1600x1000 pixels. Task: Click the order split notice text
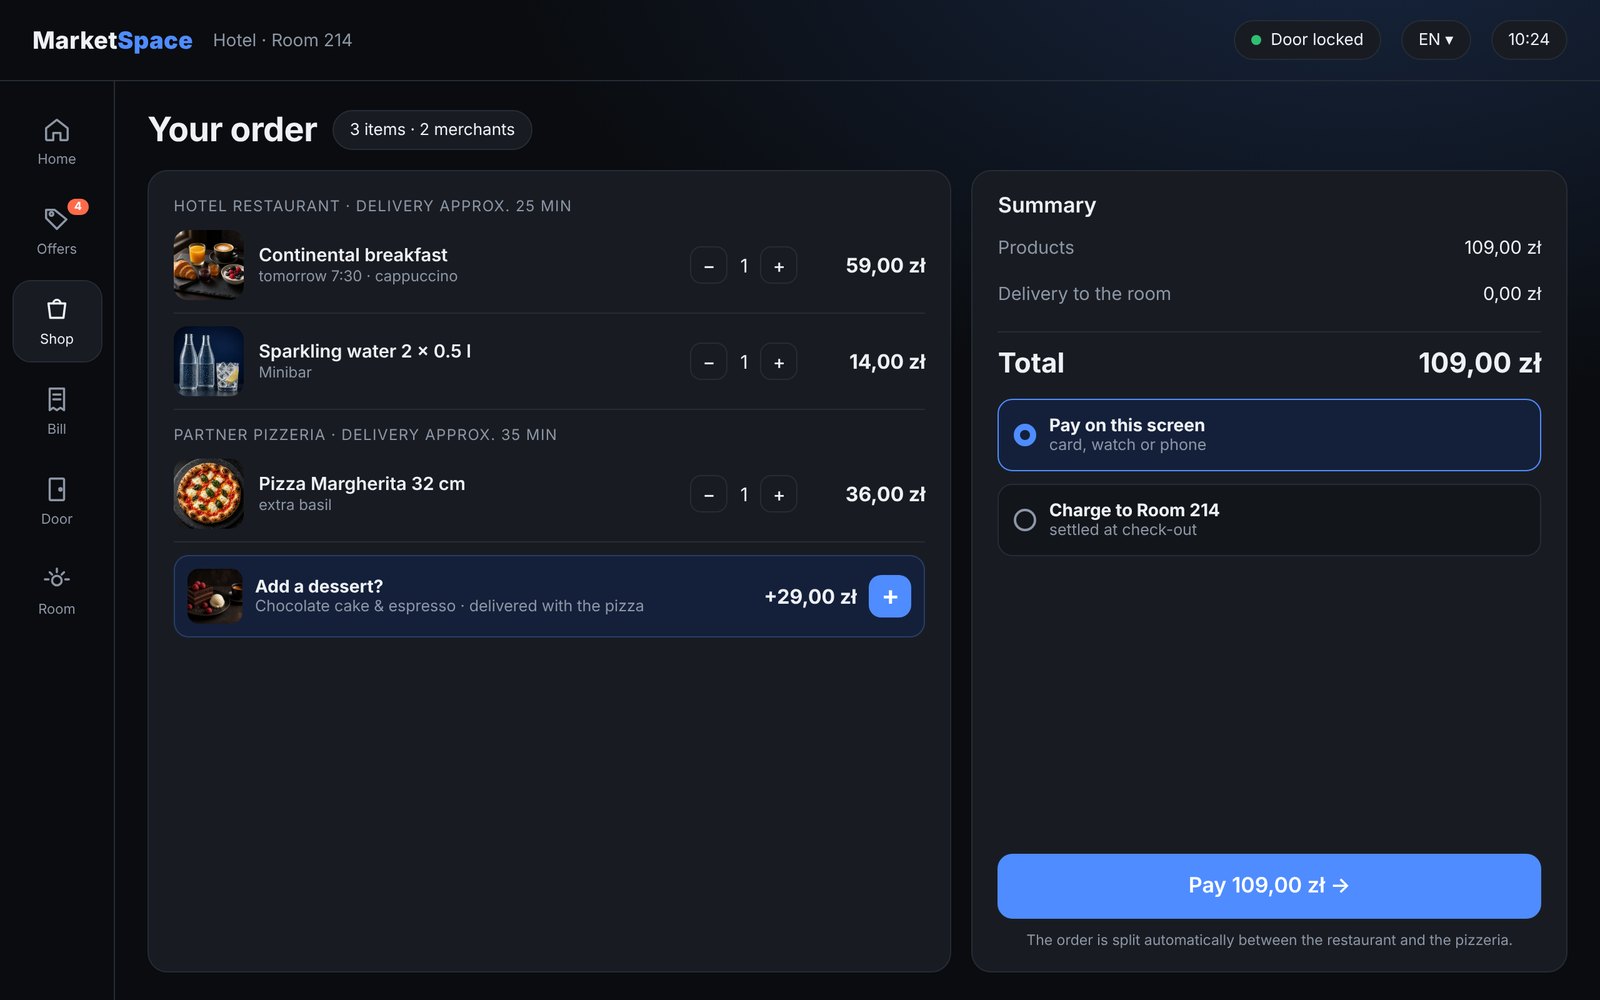(x=1269, y=940)
